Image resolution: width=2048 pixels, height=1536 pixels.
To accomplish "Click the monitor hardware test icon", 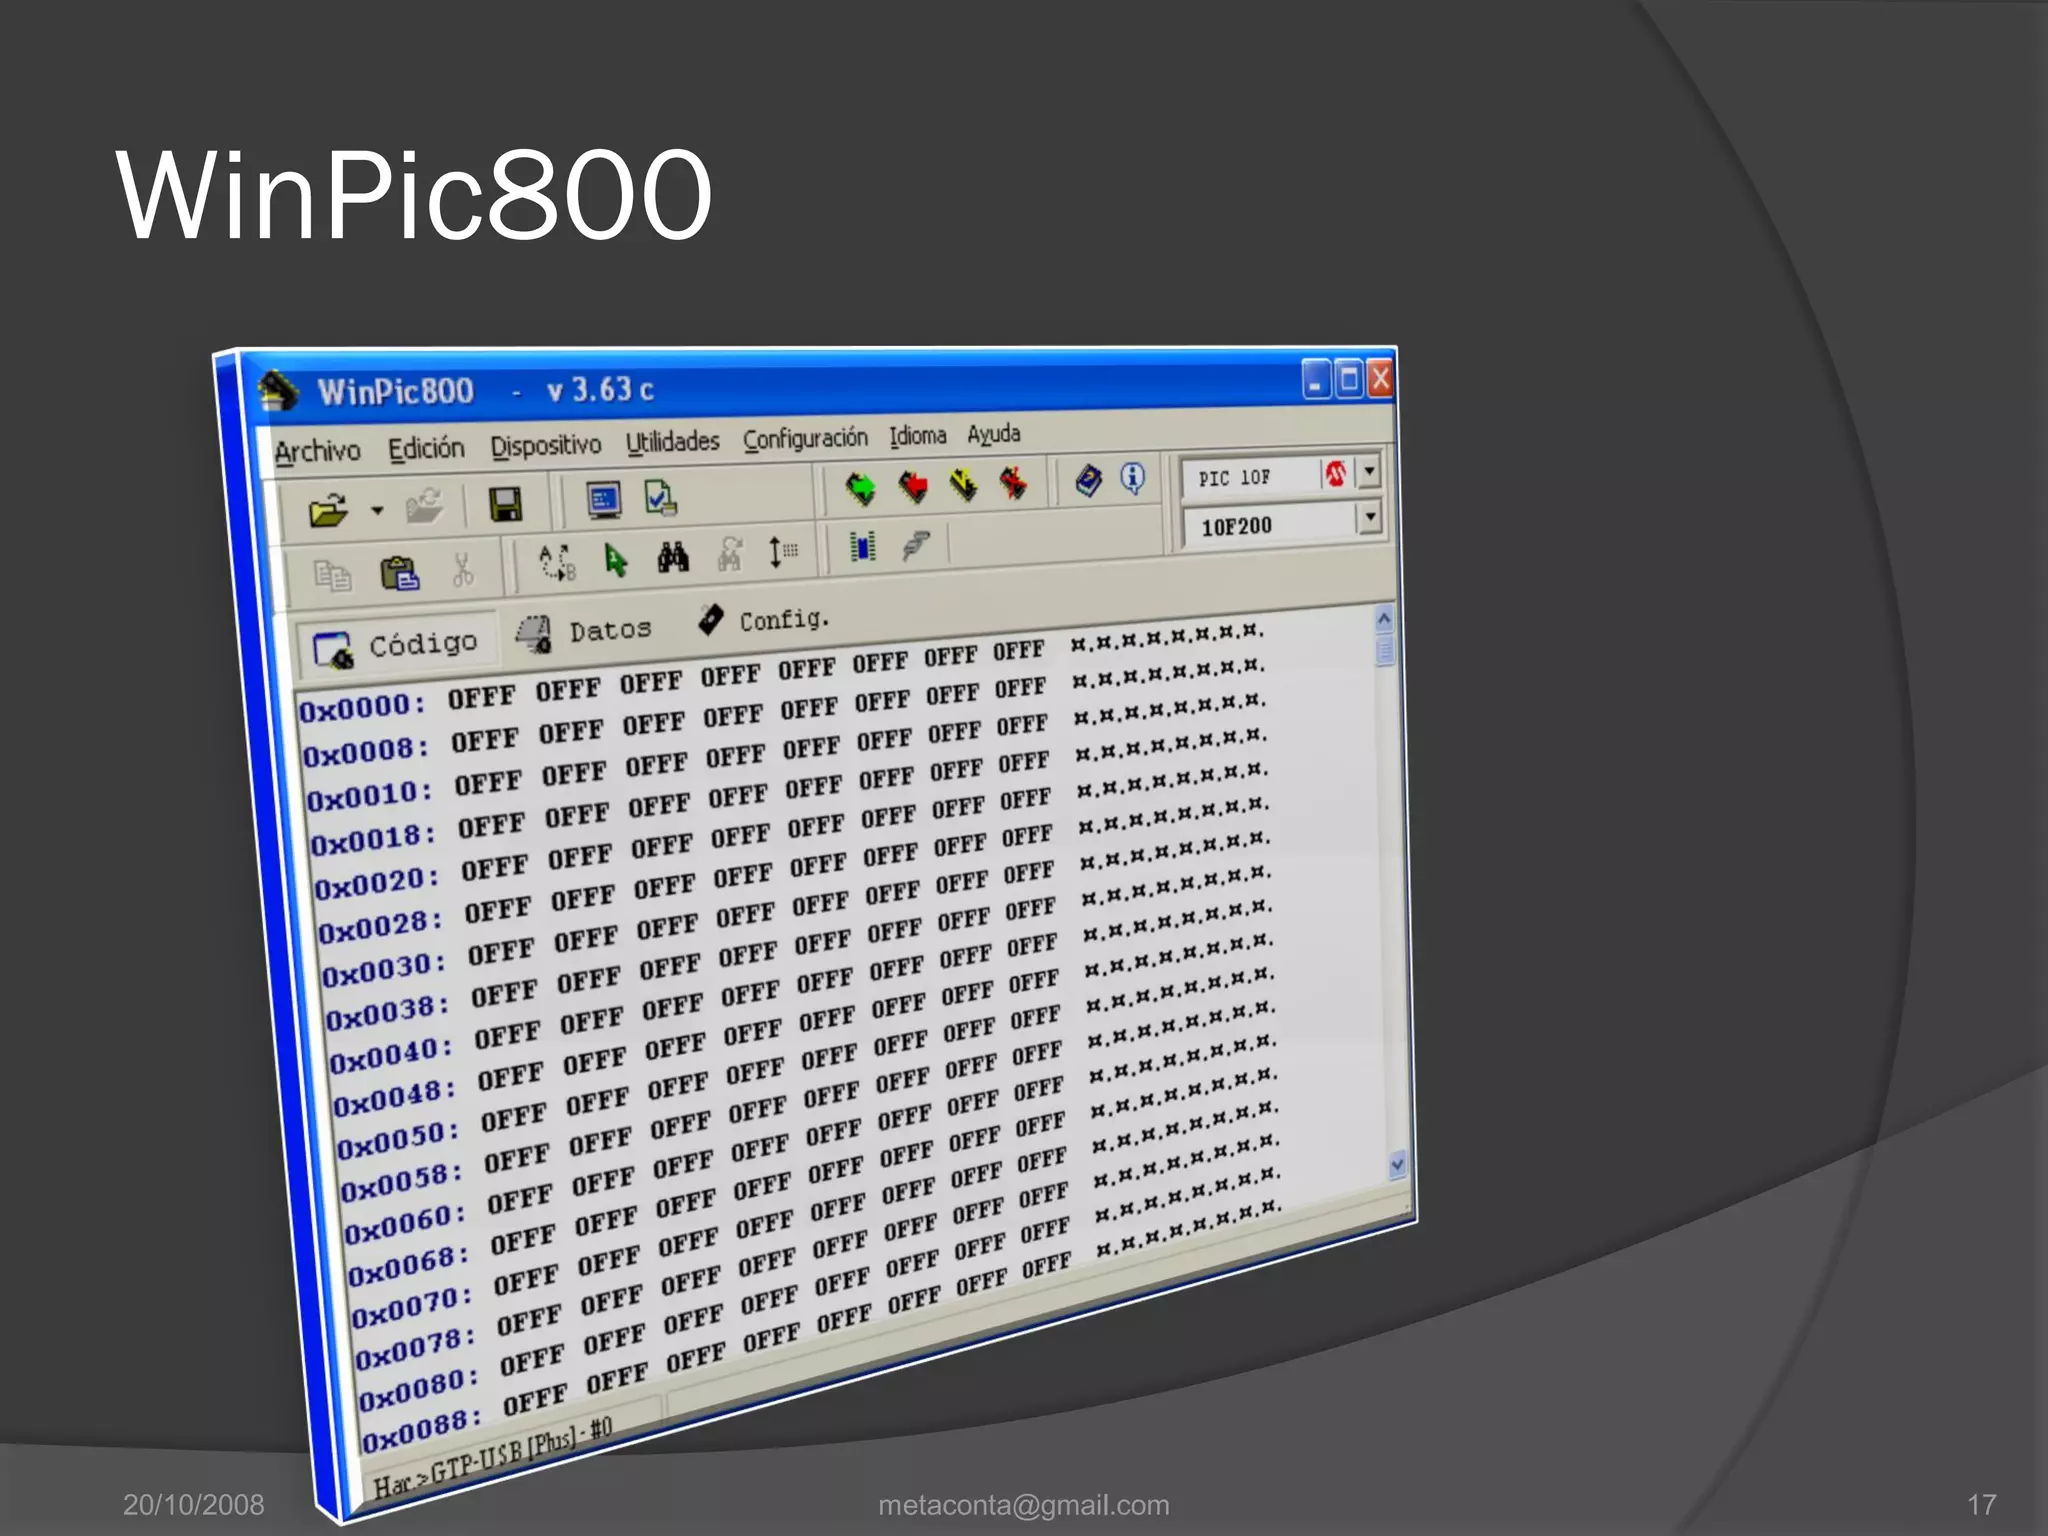I will point(604,499).
